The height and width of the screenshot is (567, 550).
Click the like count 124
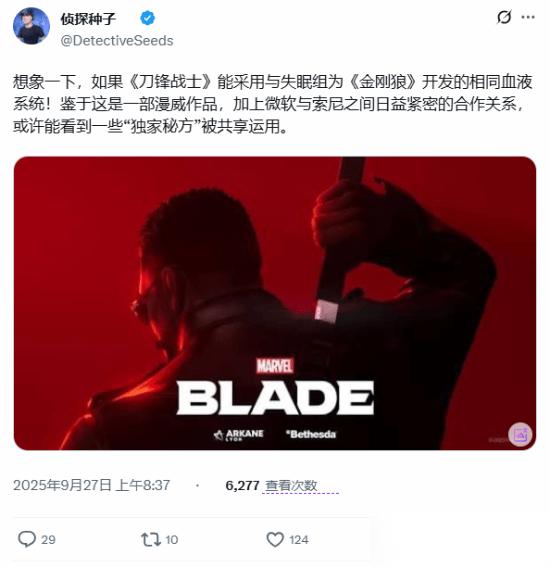[299, 540]
